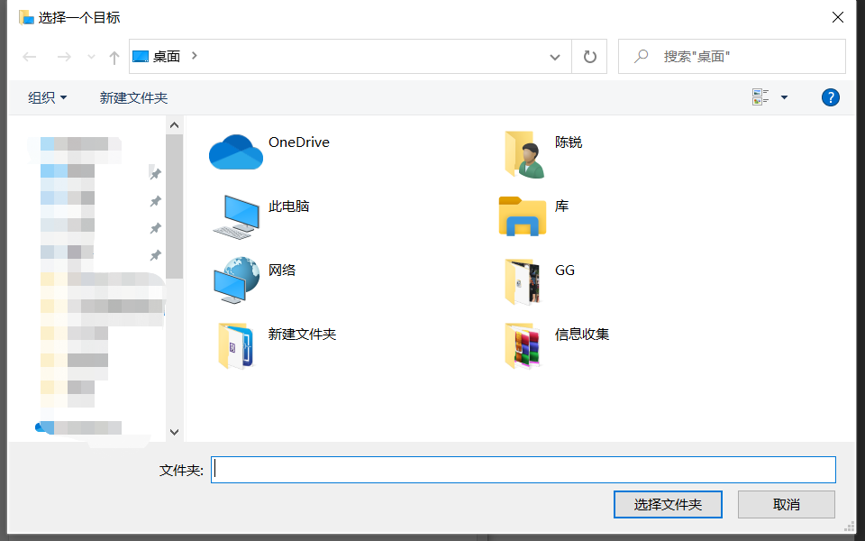Screen dimensions: 865x541
Task: Go up one folder level
Action: 114,57
